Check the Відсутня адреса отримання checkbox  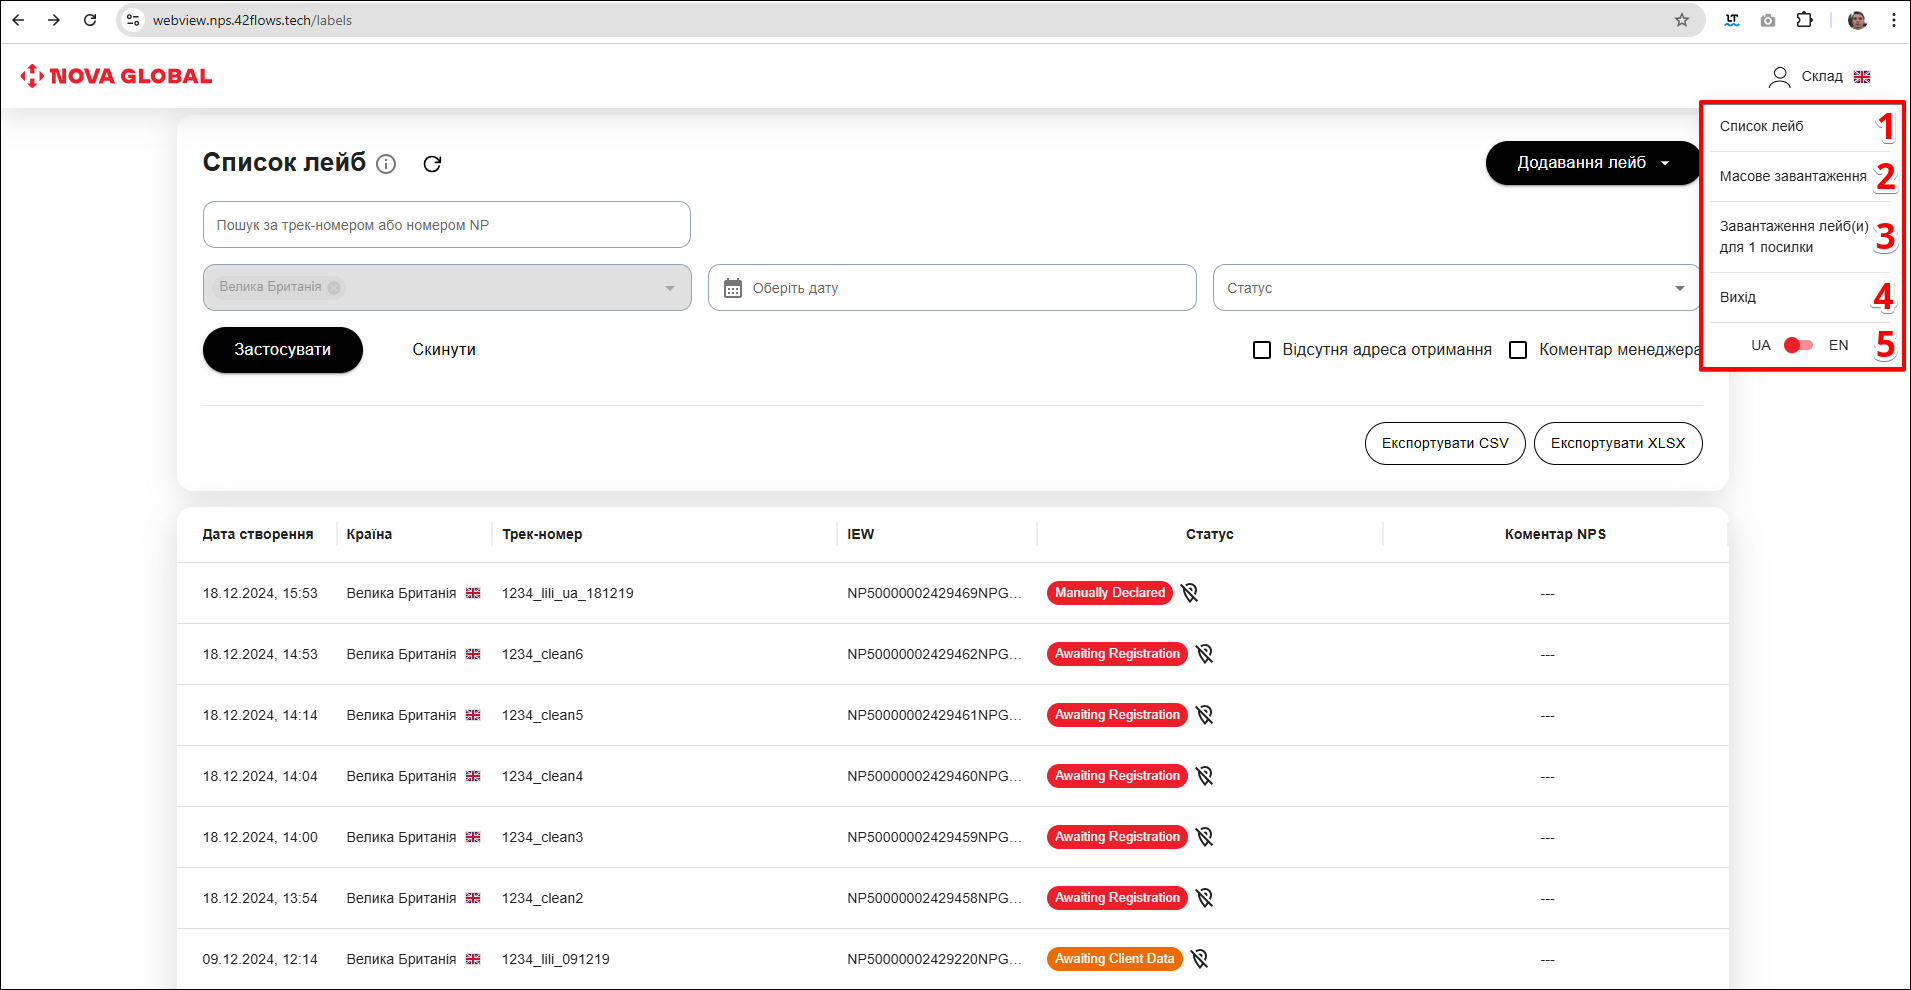point(1262,350)
